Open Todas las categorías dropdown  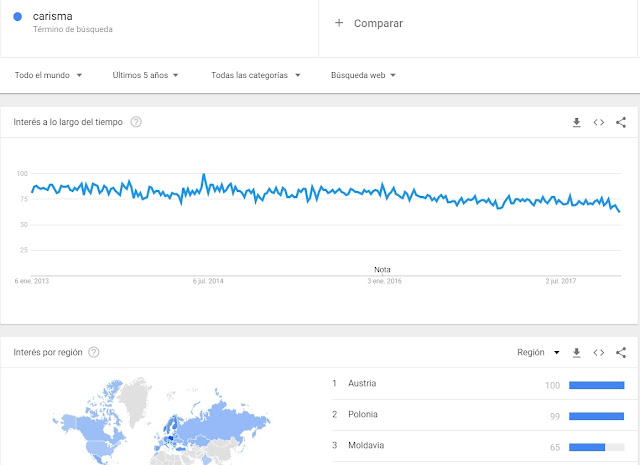click(254, 75)
